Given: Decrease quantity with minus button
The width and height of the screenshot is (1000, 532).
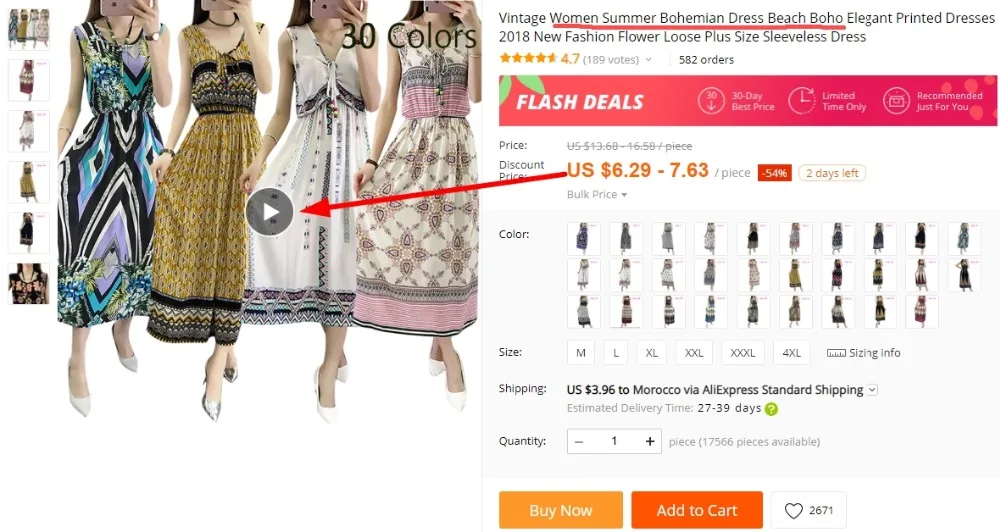Looking at the screenshot, I should 579,441.
